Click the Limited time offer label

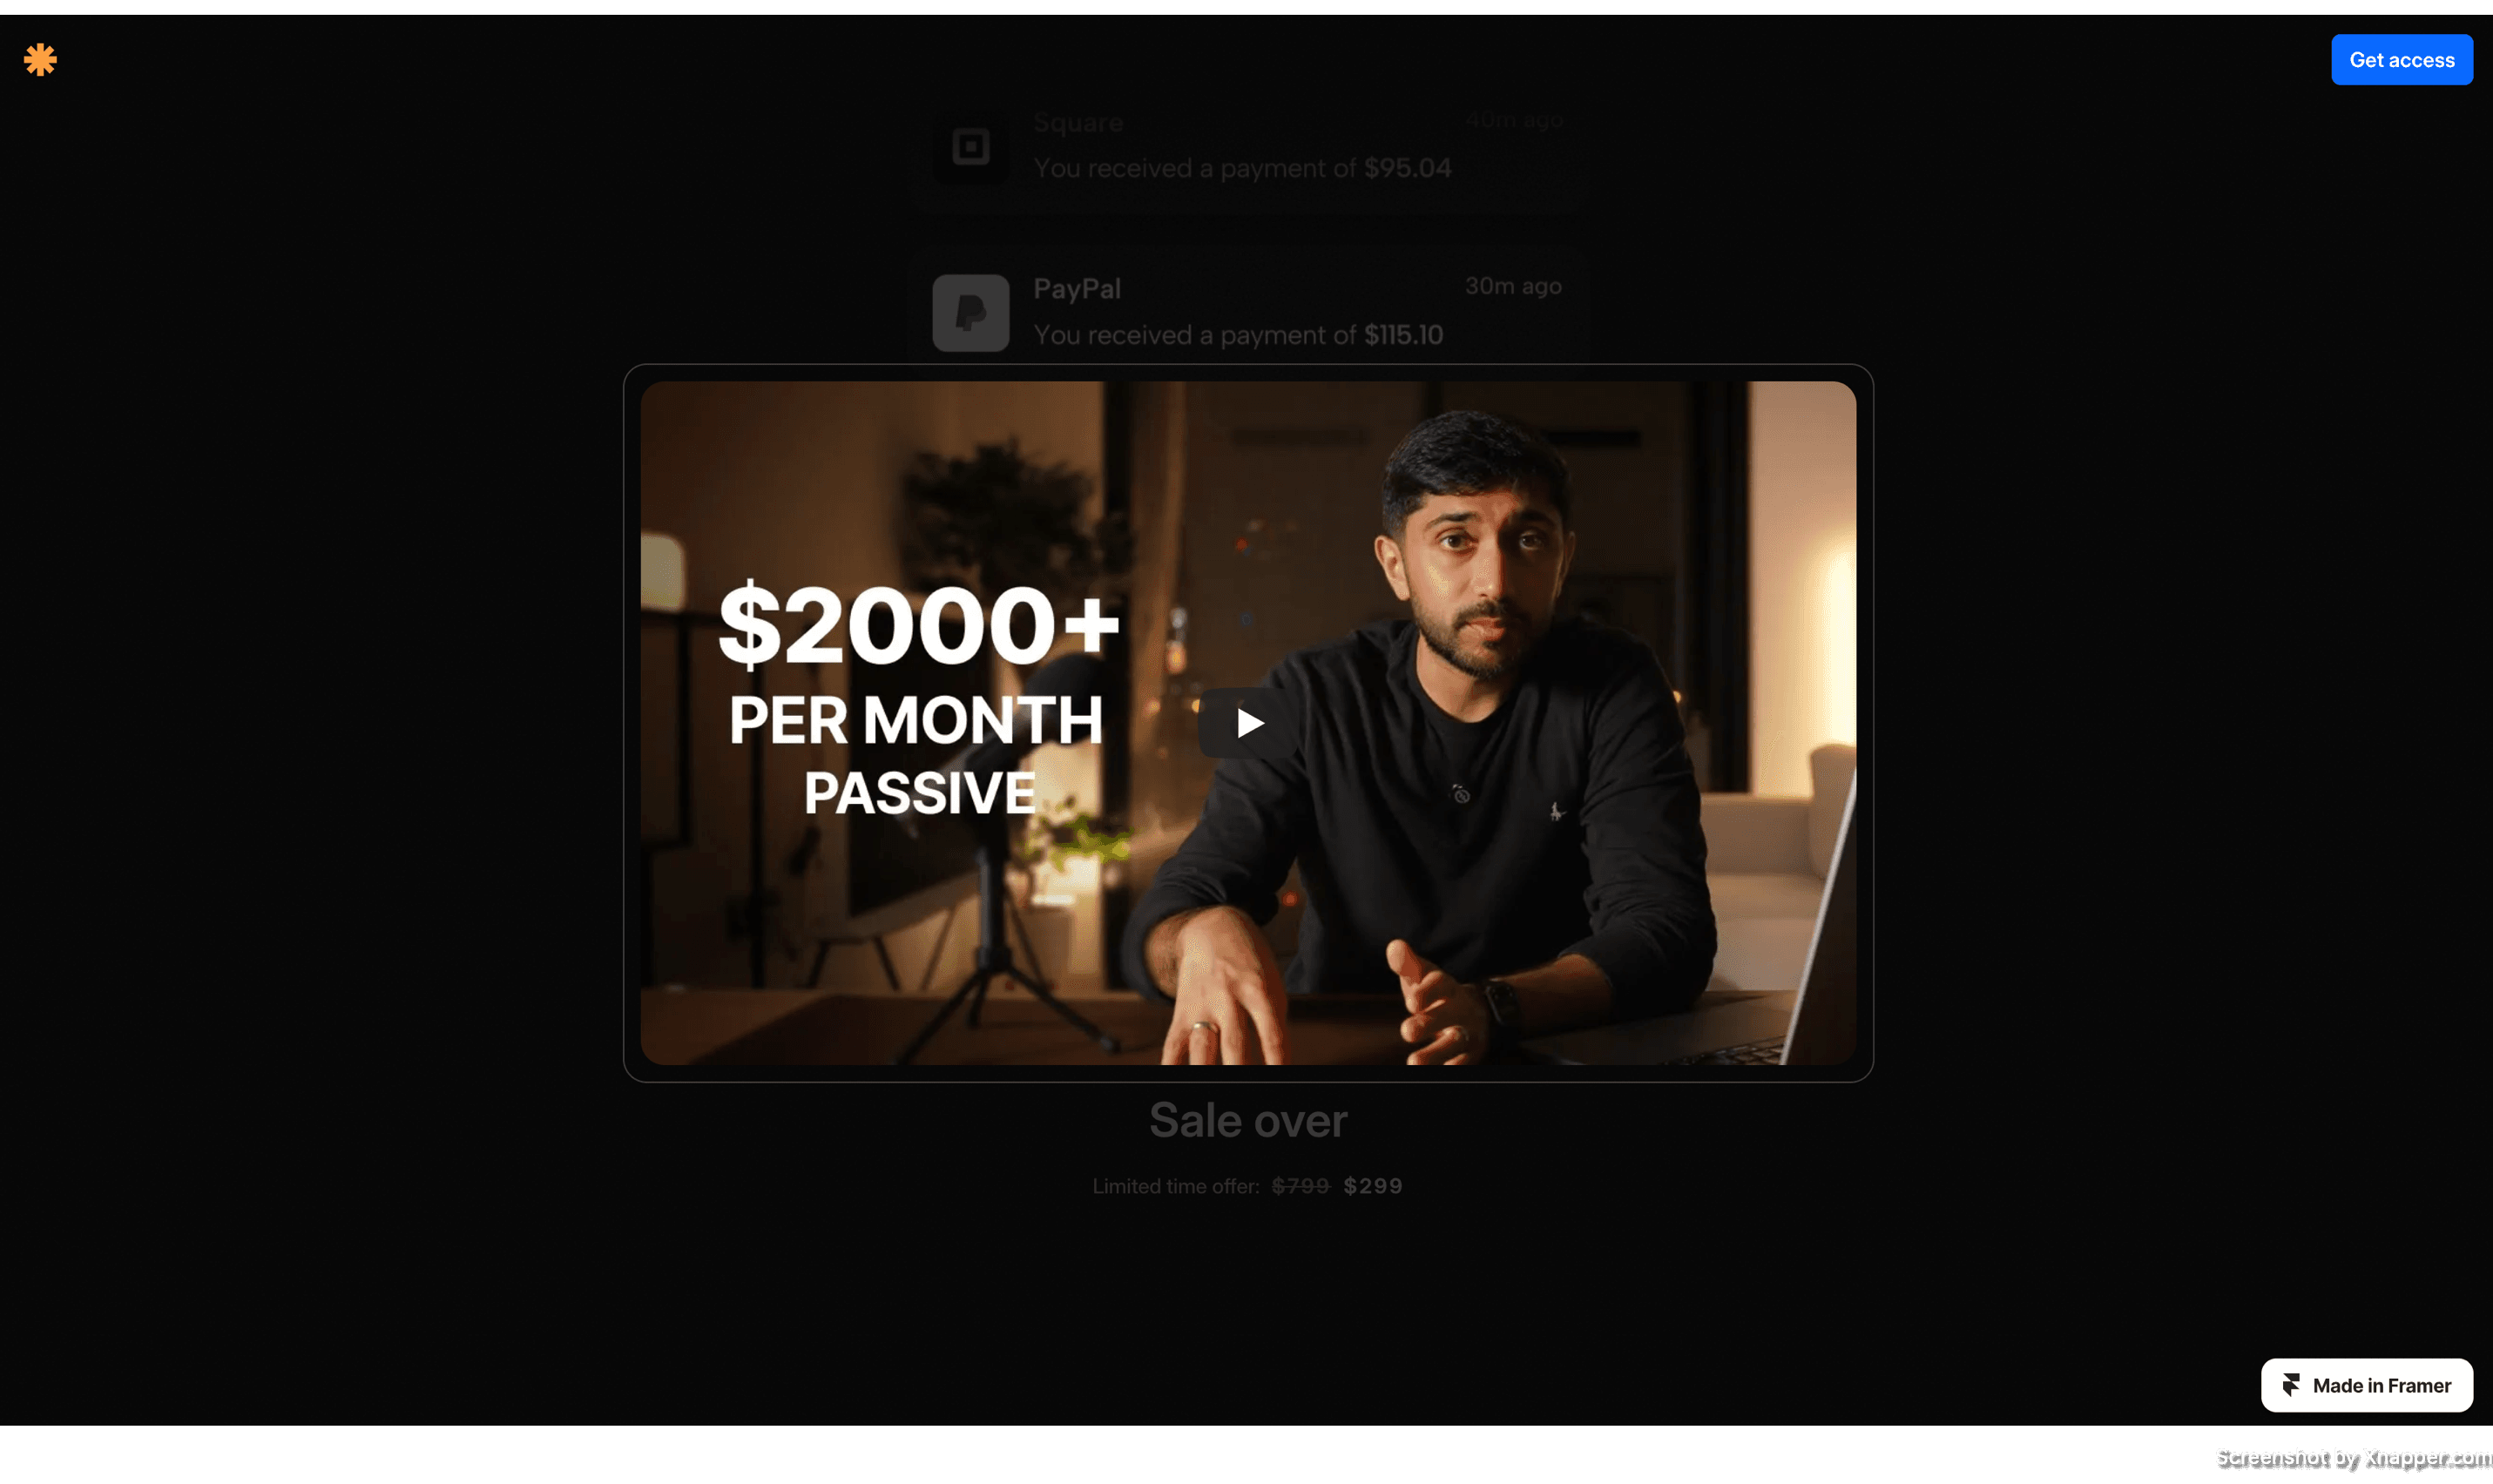[1175, 1186]
